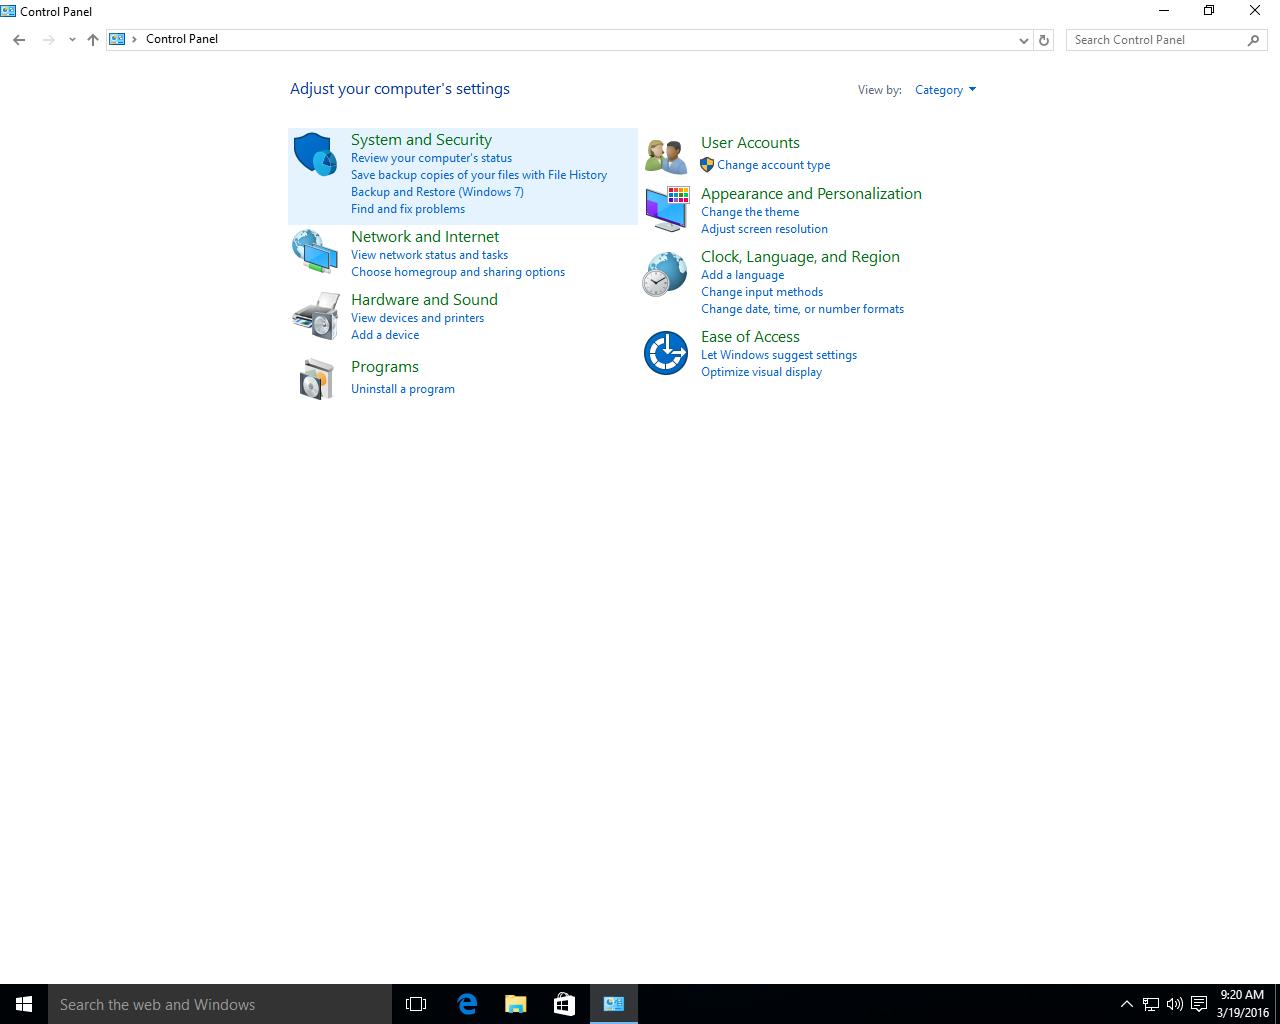
Task: Click Change the theme
Action: click(750, 212)
